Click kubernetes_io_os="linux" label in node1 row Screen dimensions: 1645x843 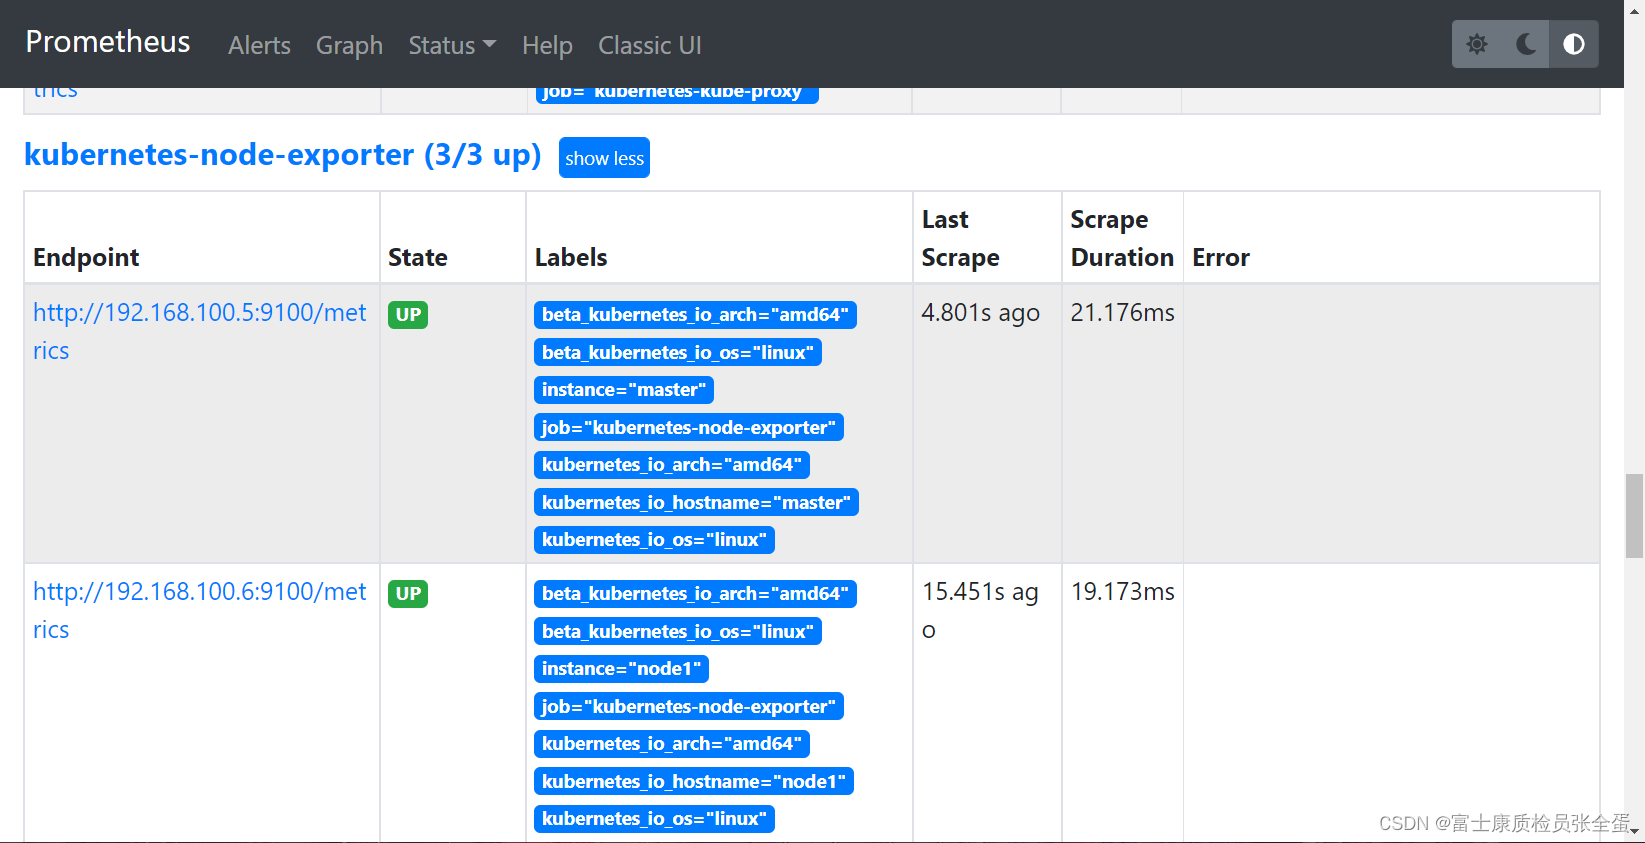654,819
